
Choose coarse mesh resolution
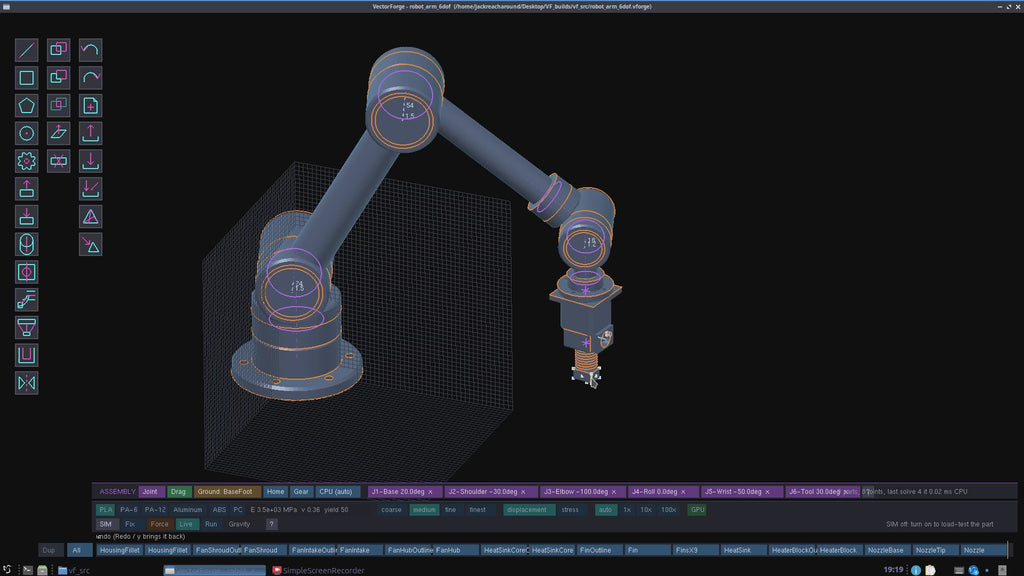tap(391, 509)
